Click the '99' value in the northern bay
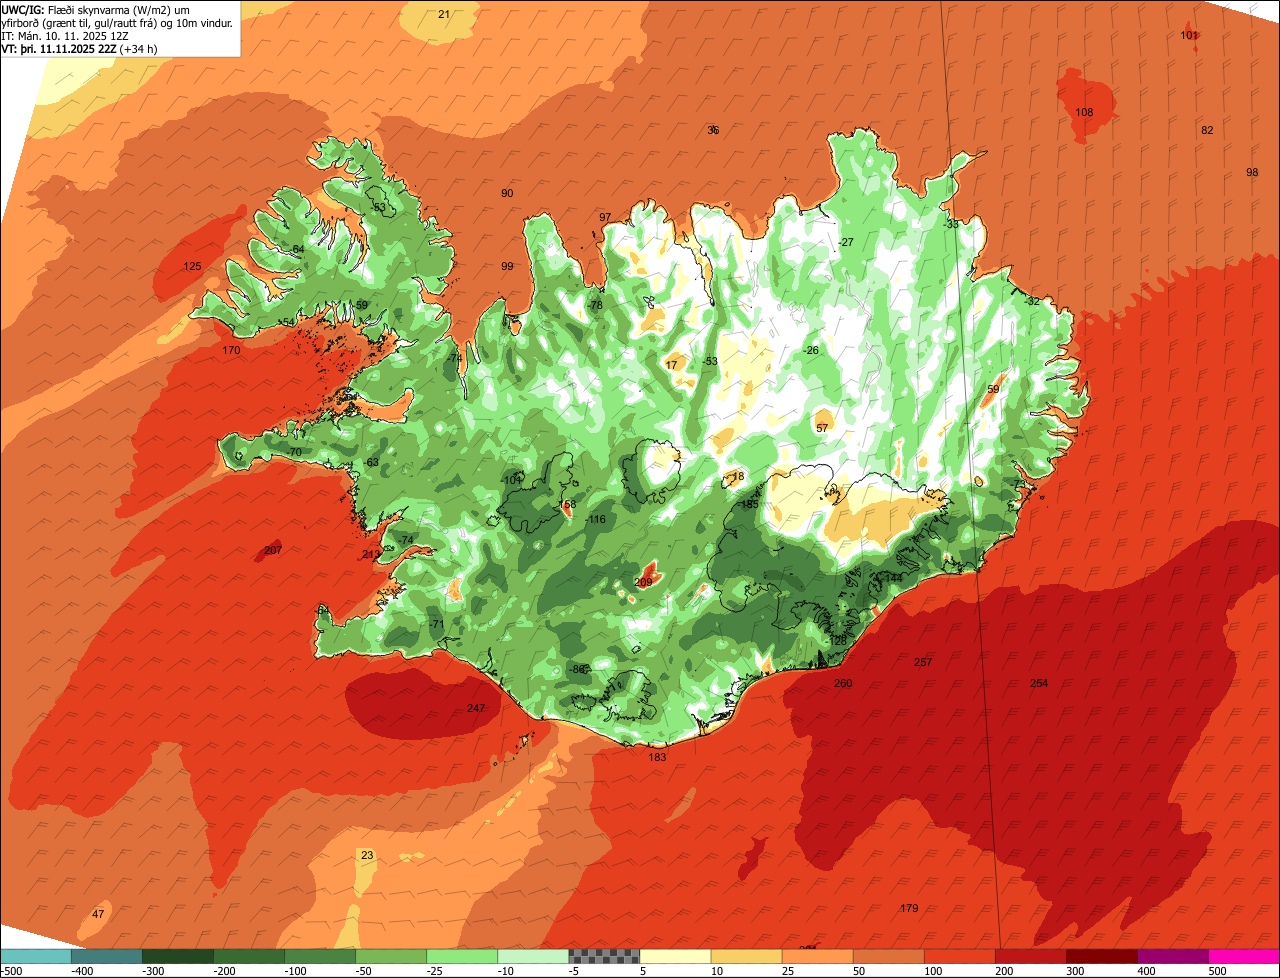This screenshot has height=978, width=1280. point(507,266)
